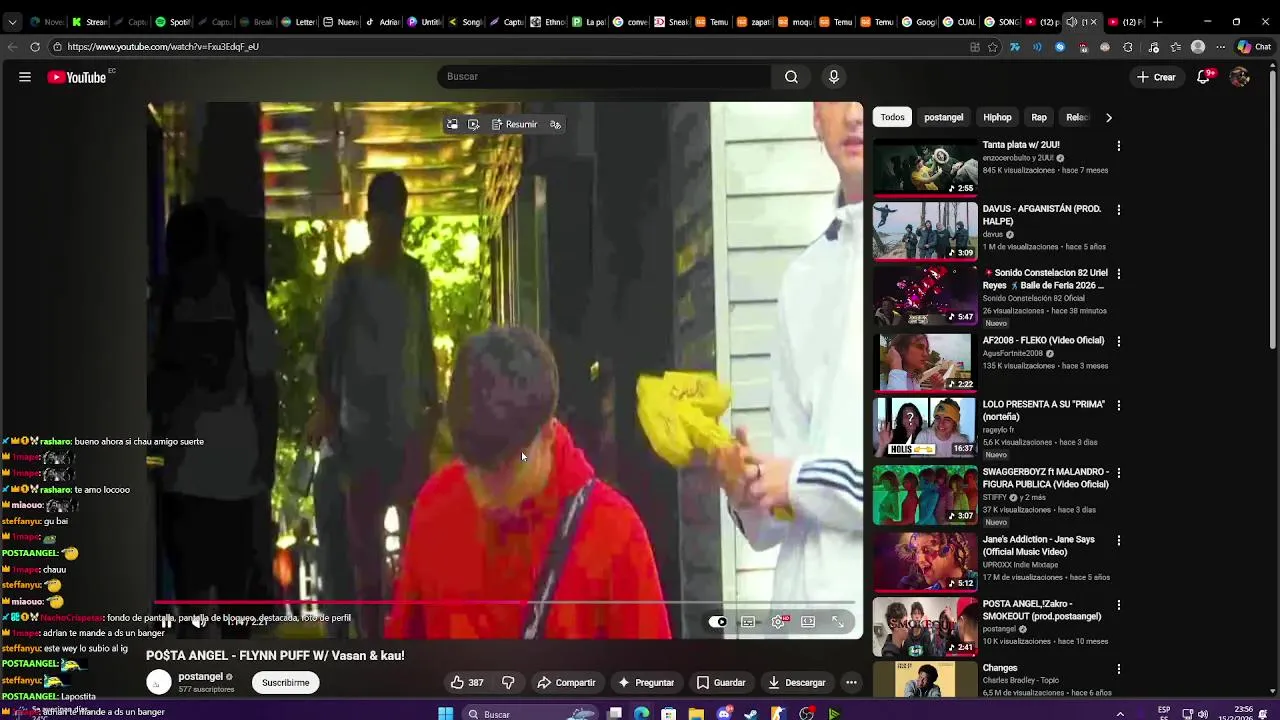Viewport: 1280px width, 720px height.
Task: Click Resumir button over the video
Action: pos(514,124)
